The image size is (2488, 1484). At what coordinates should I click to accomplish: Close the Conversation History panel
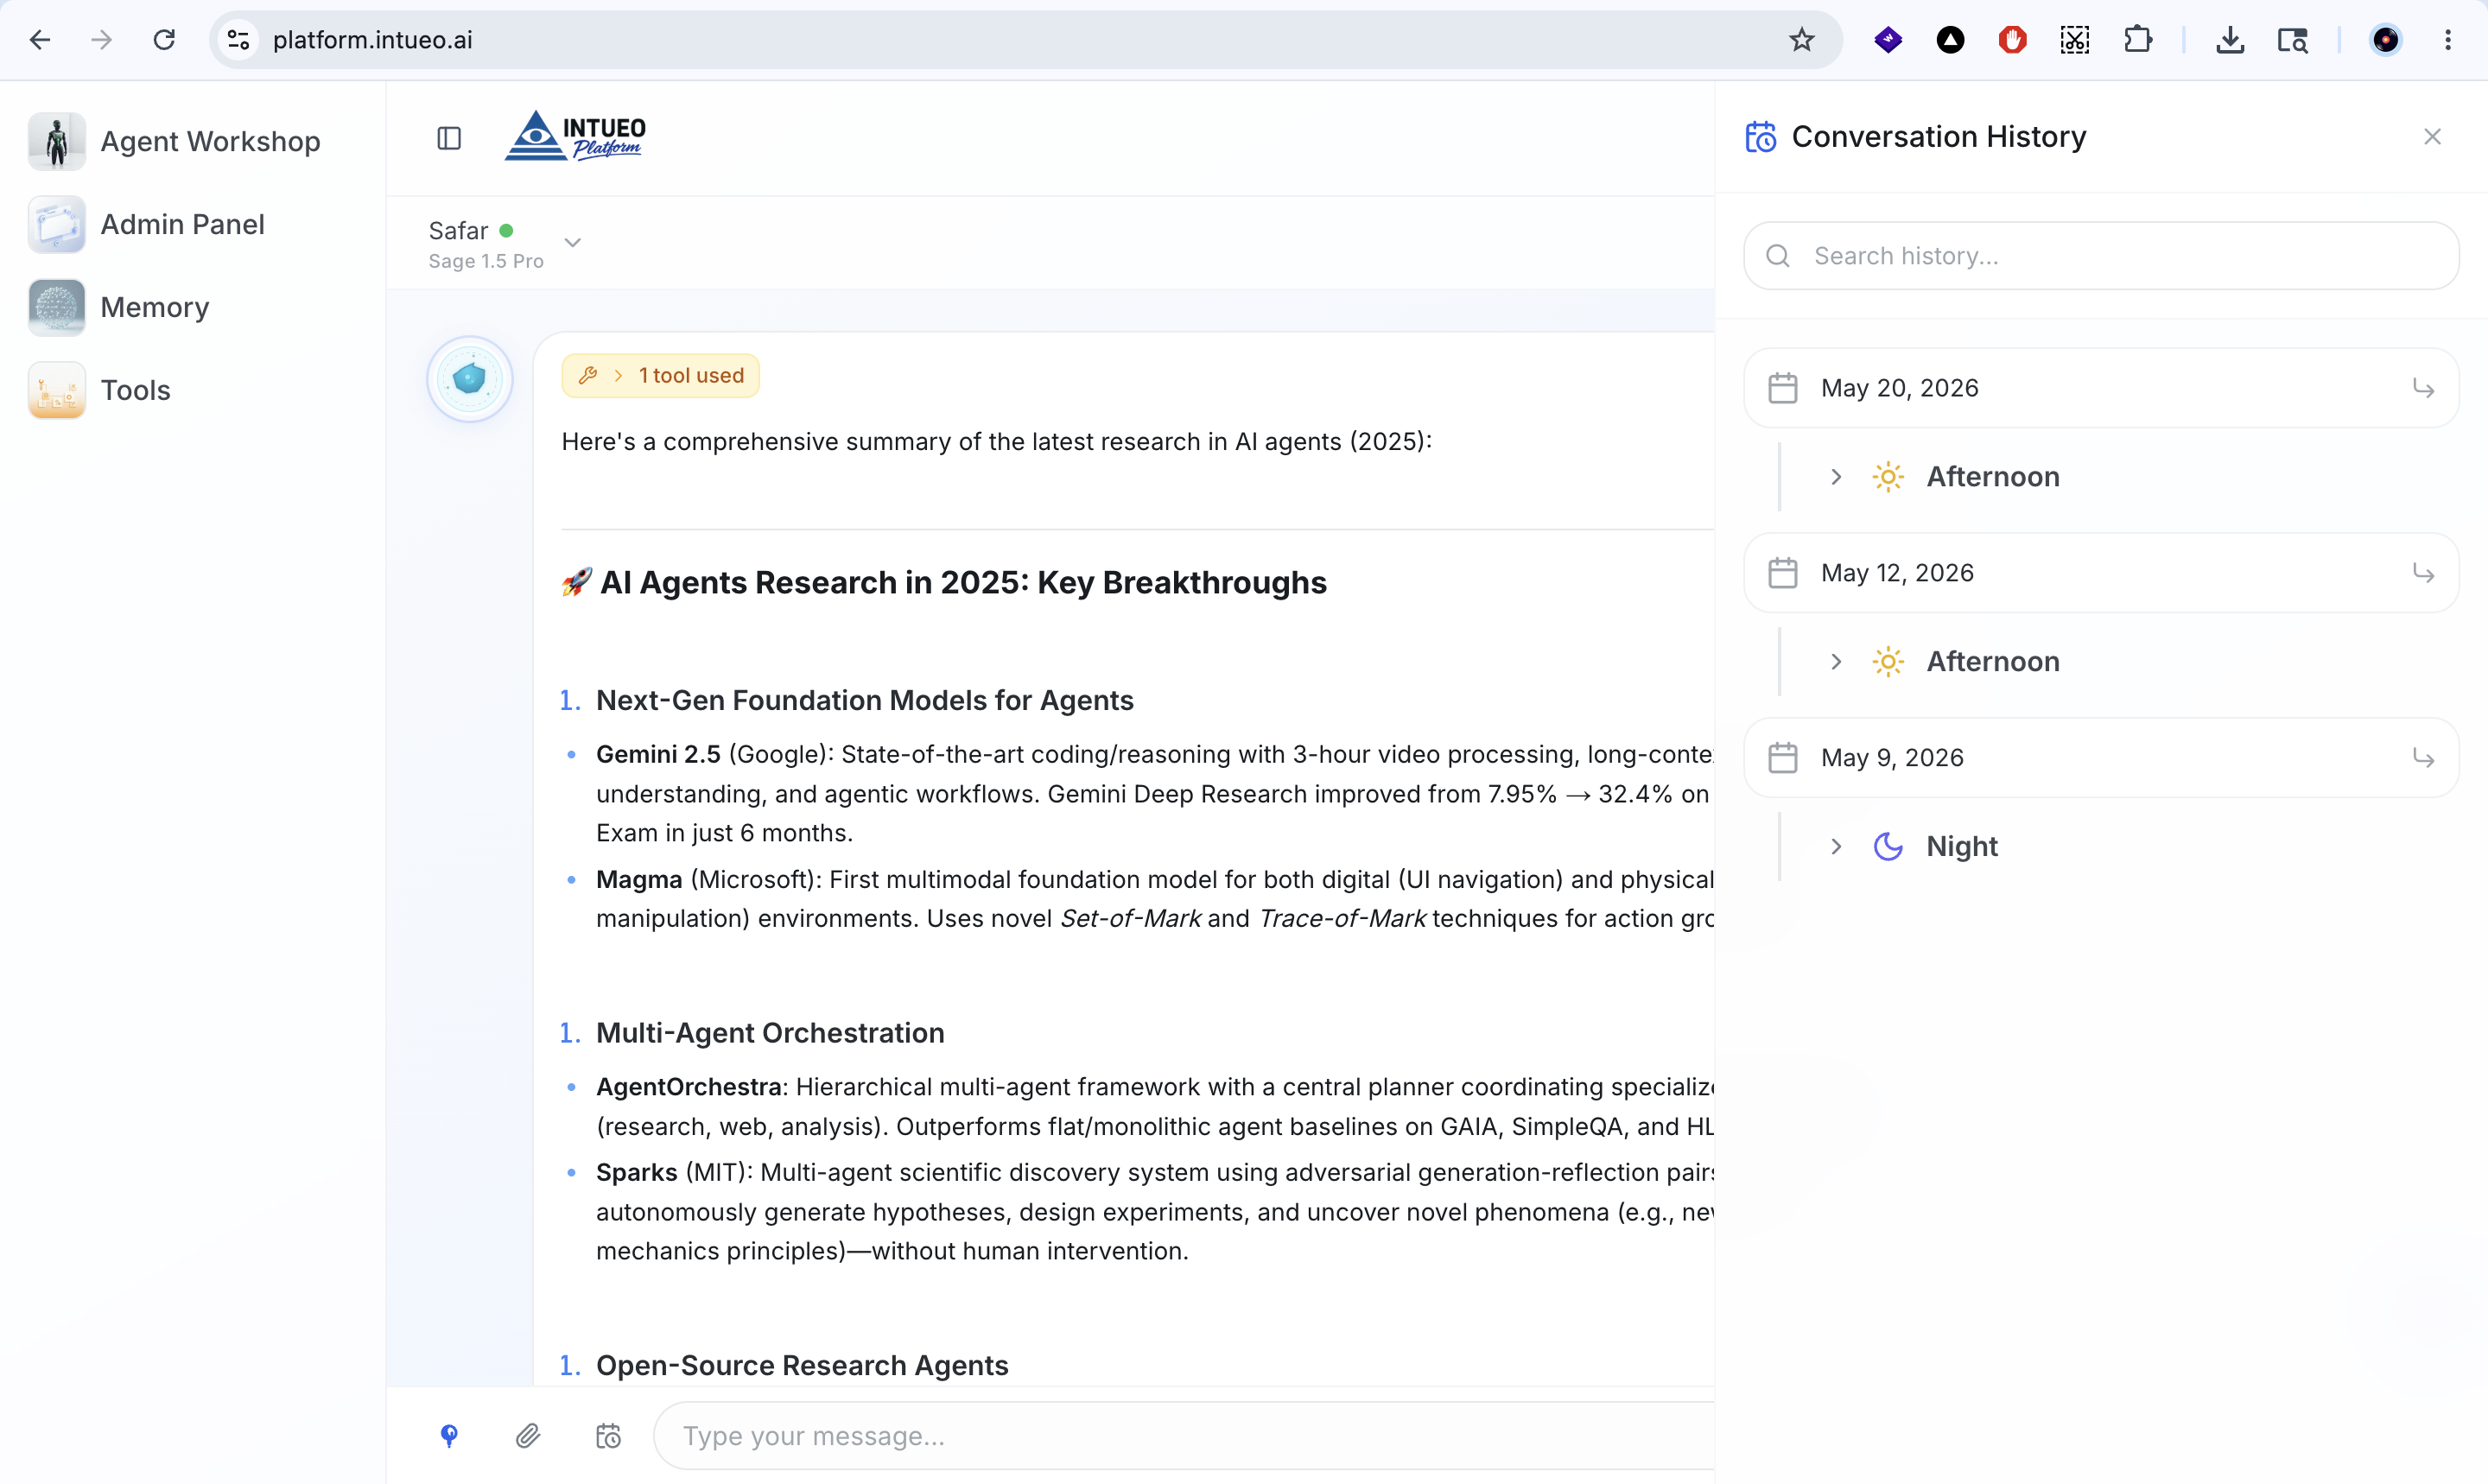(2432, 137)
